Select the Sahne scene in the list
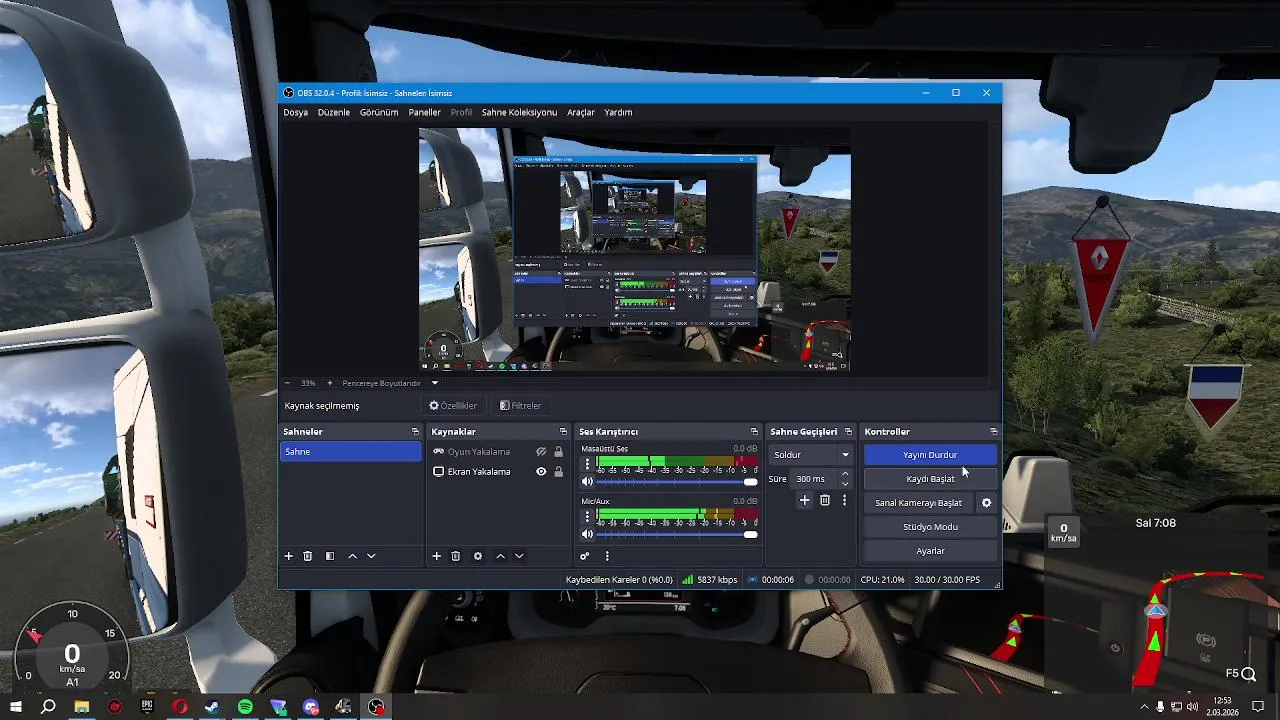Viewport: 1280px width, 720px height. point(351,452)
